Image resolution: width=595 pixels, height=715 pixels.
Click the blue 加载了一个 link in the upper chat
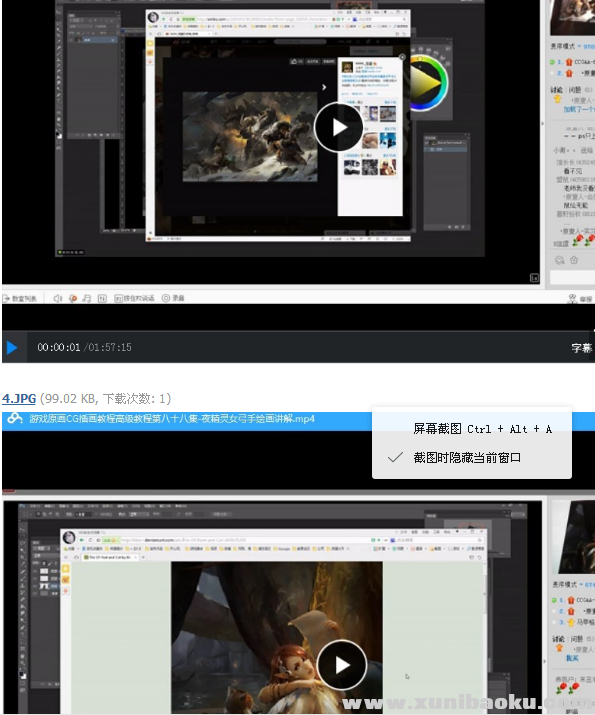579,109
